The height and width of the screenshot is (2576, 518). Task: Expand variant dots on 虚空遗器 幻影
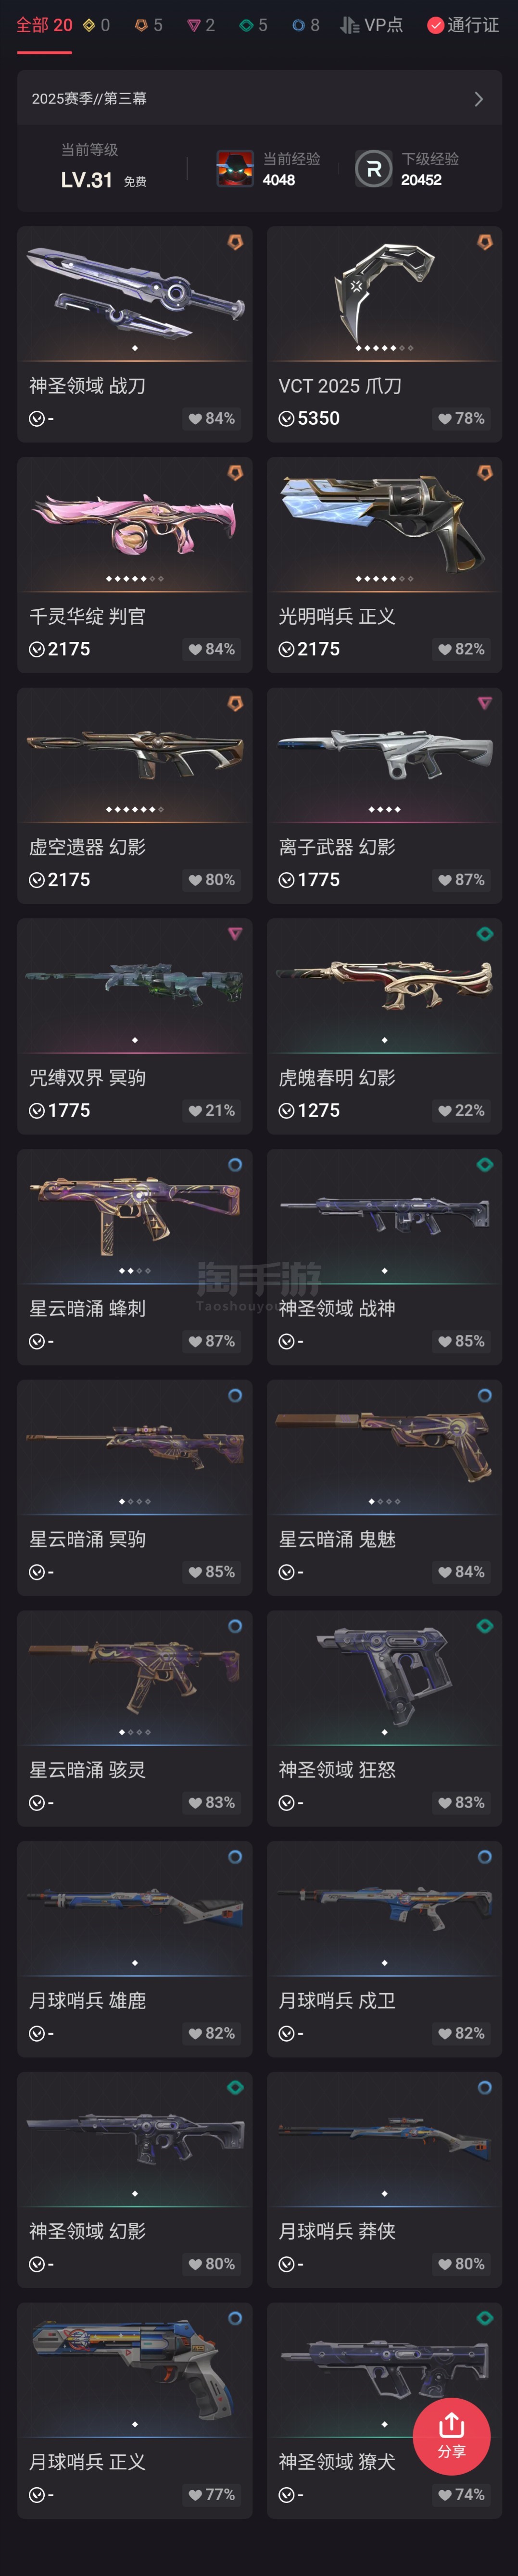[135, 809]
